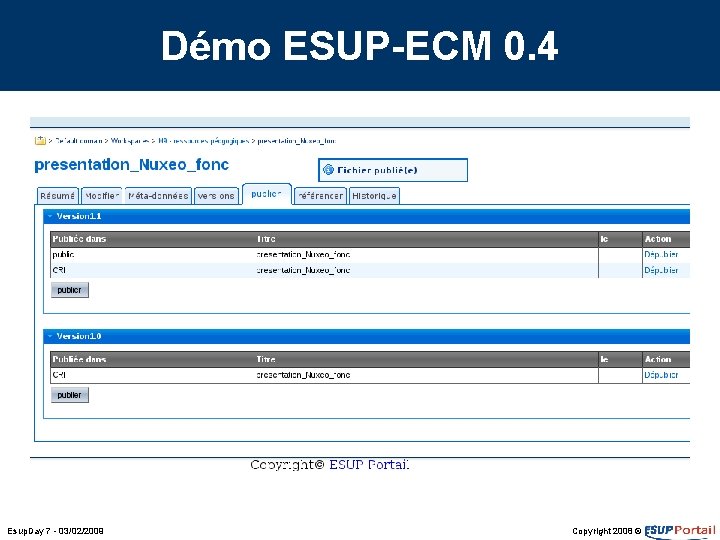The image size is (720, 540).
Task: Click the home folder breadcrumb icon
Action: pos(40,141)
